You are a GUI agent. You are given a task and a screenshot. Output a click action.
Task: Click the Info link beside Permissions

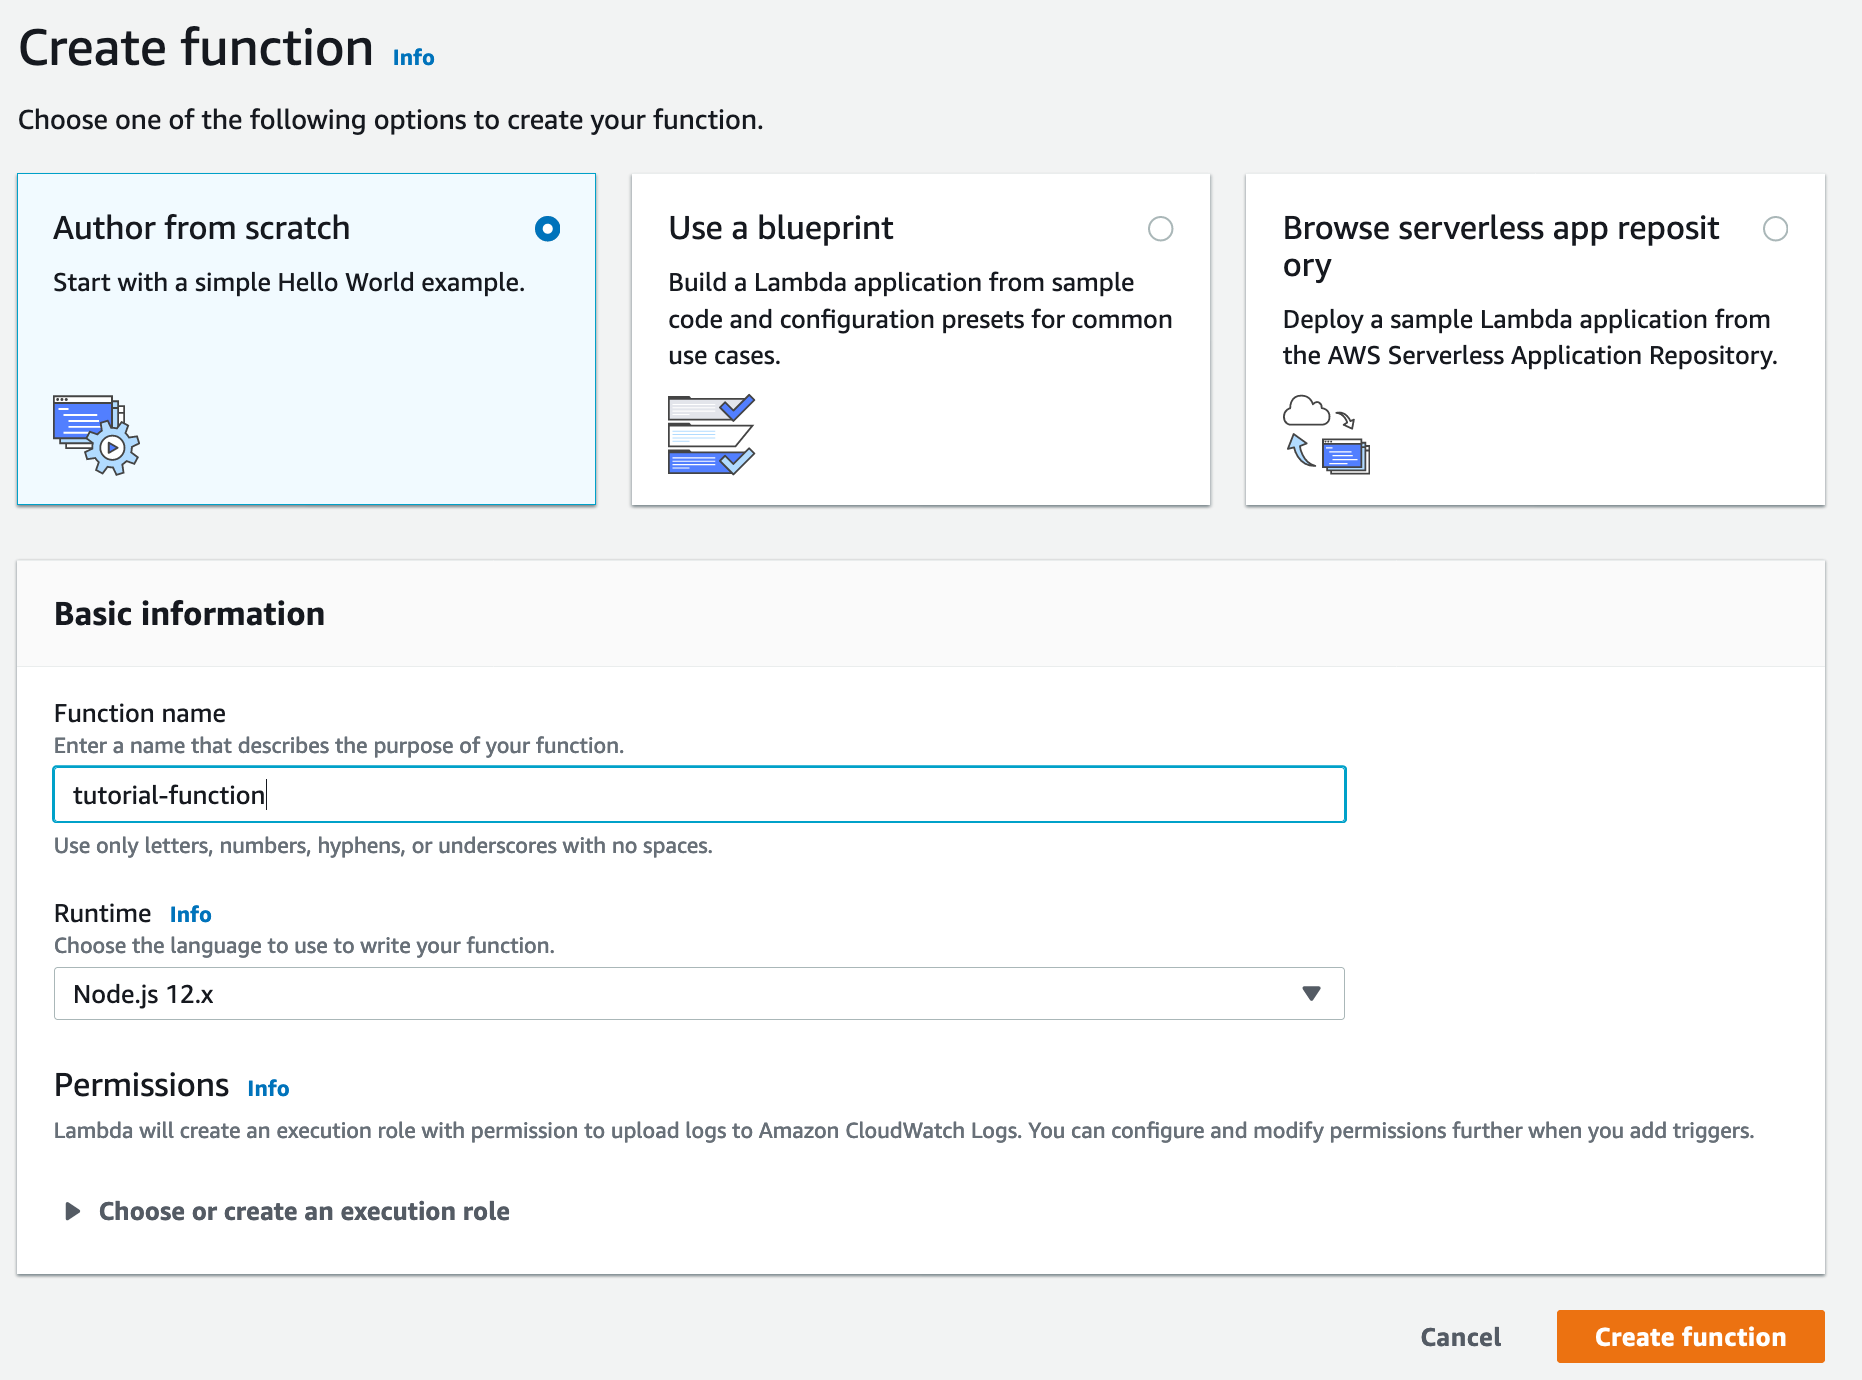267,1088
